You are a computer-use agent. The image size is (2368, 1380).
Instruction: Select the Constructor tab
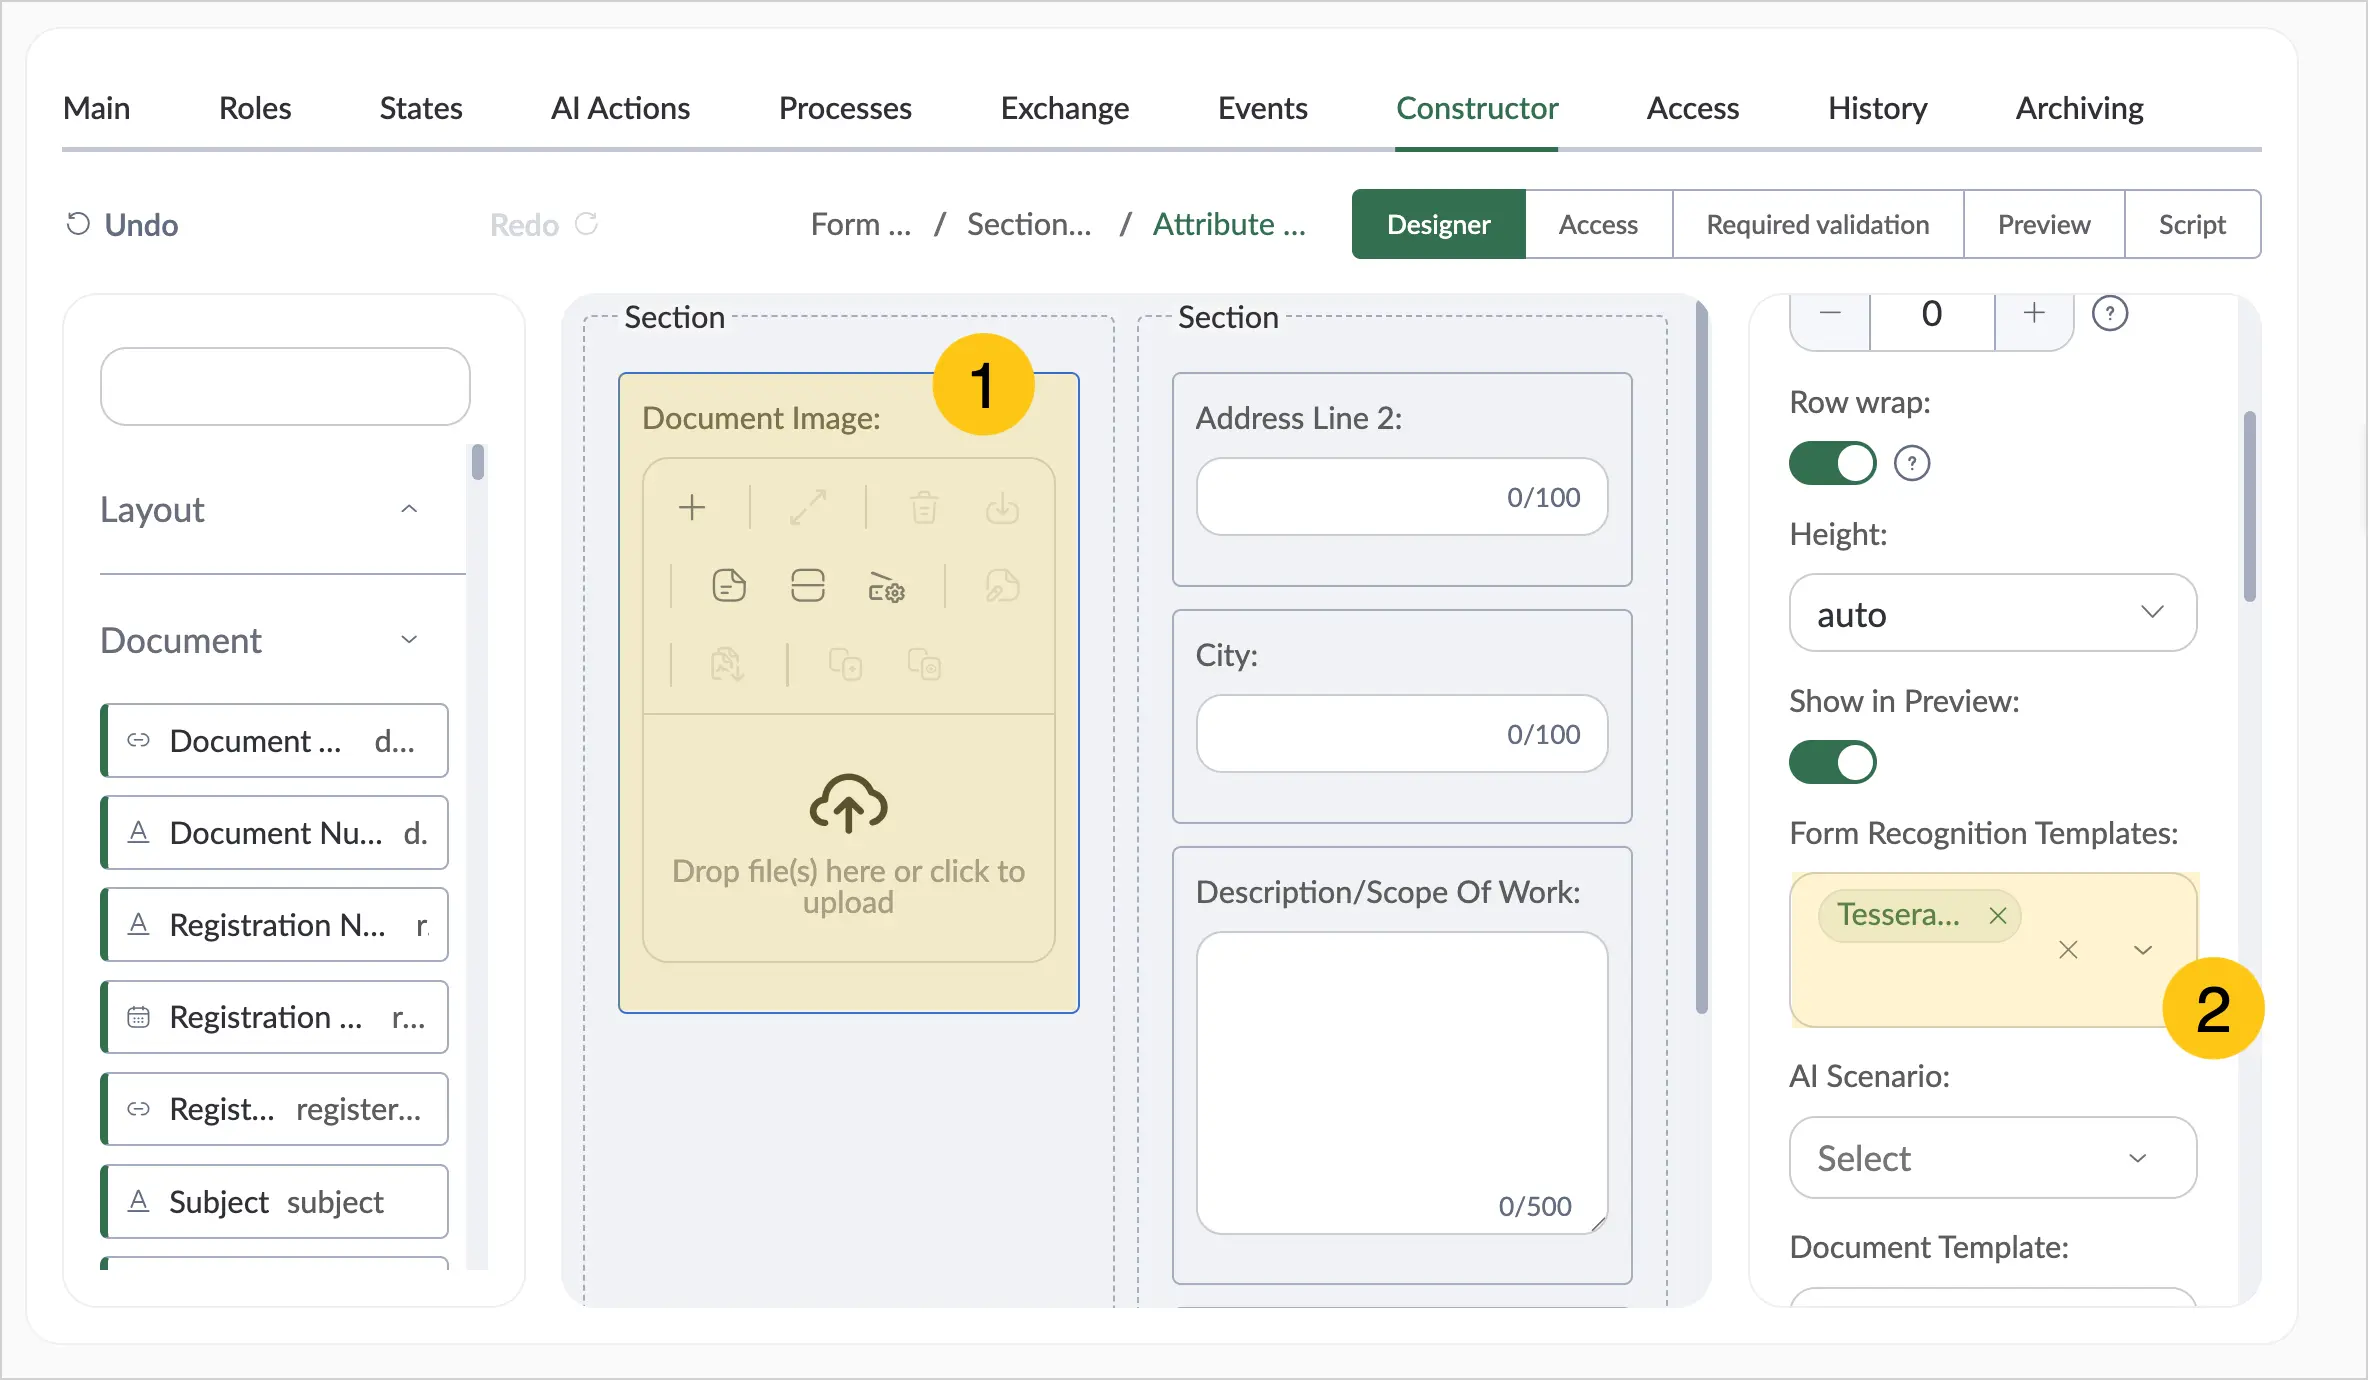(1477, 108)
